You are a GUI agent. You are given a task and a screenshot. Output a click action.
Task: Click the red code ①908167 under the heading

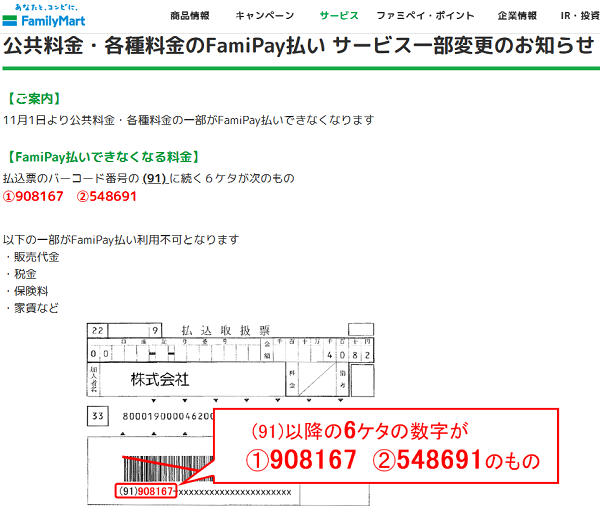tap(33, 196)
